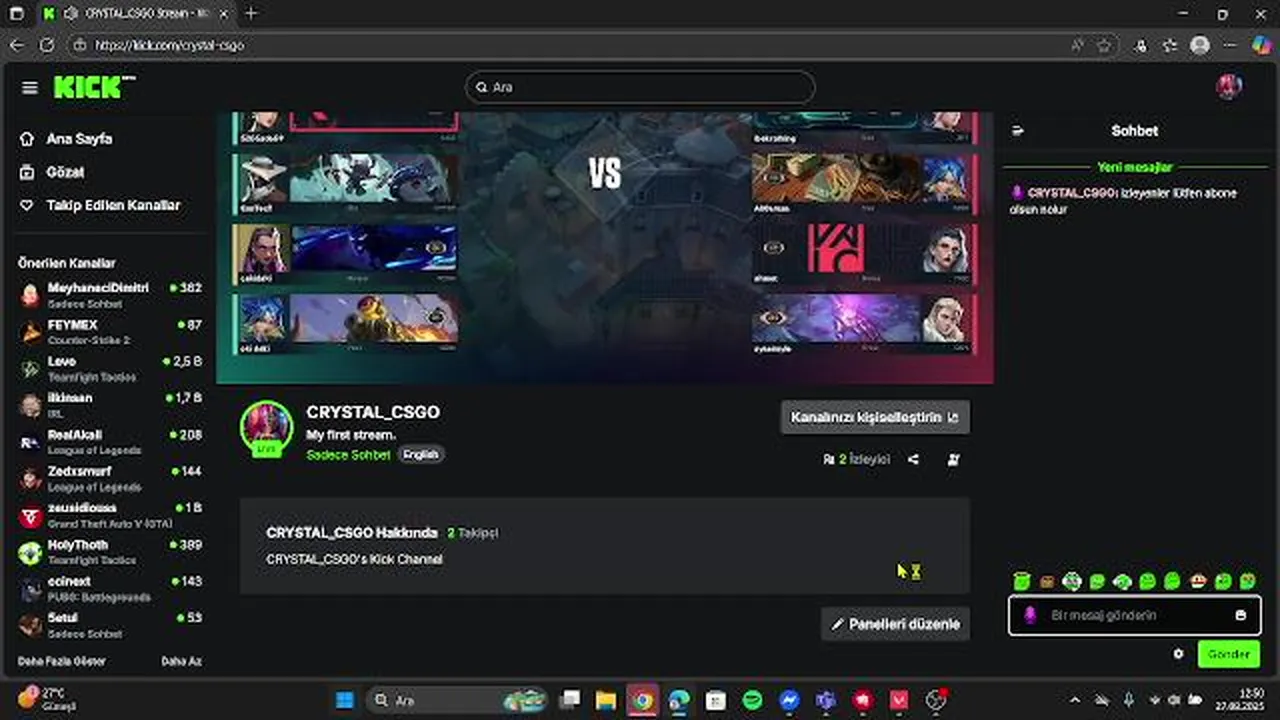Insert the white-and-red face emote

[x=1198, y=581]
